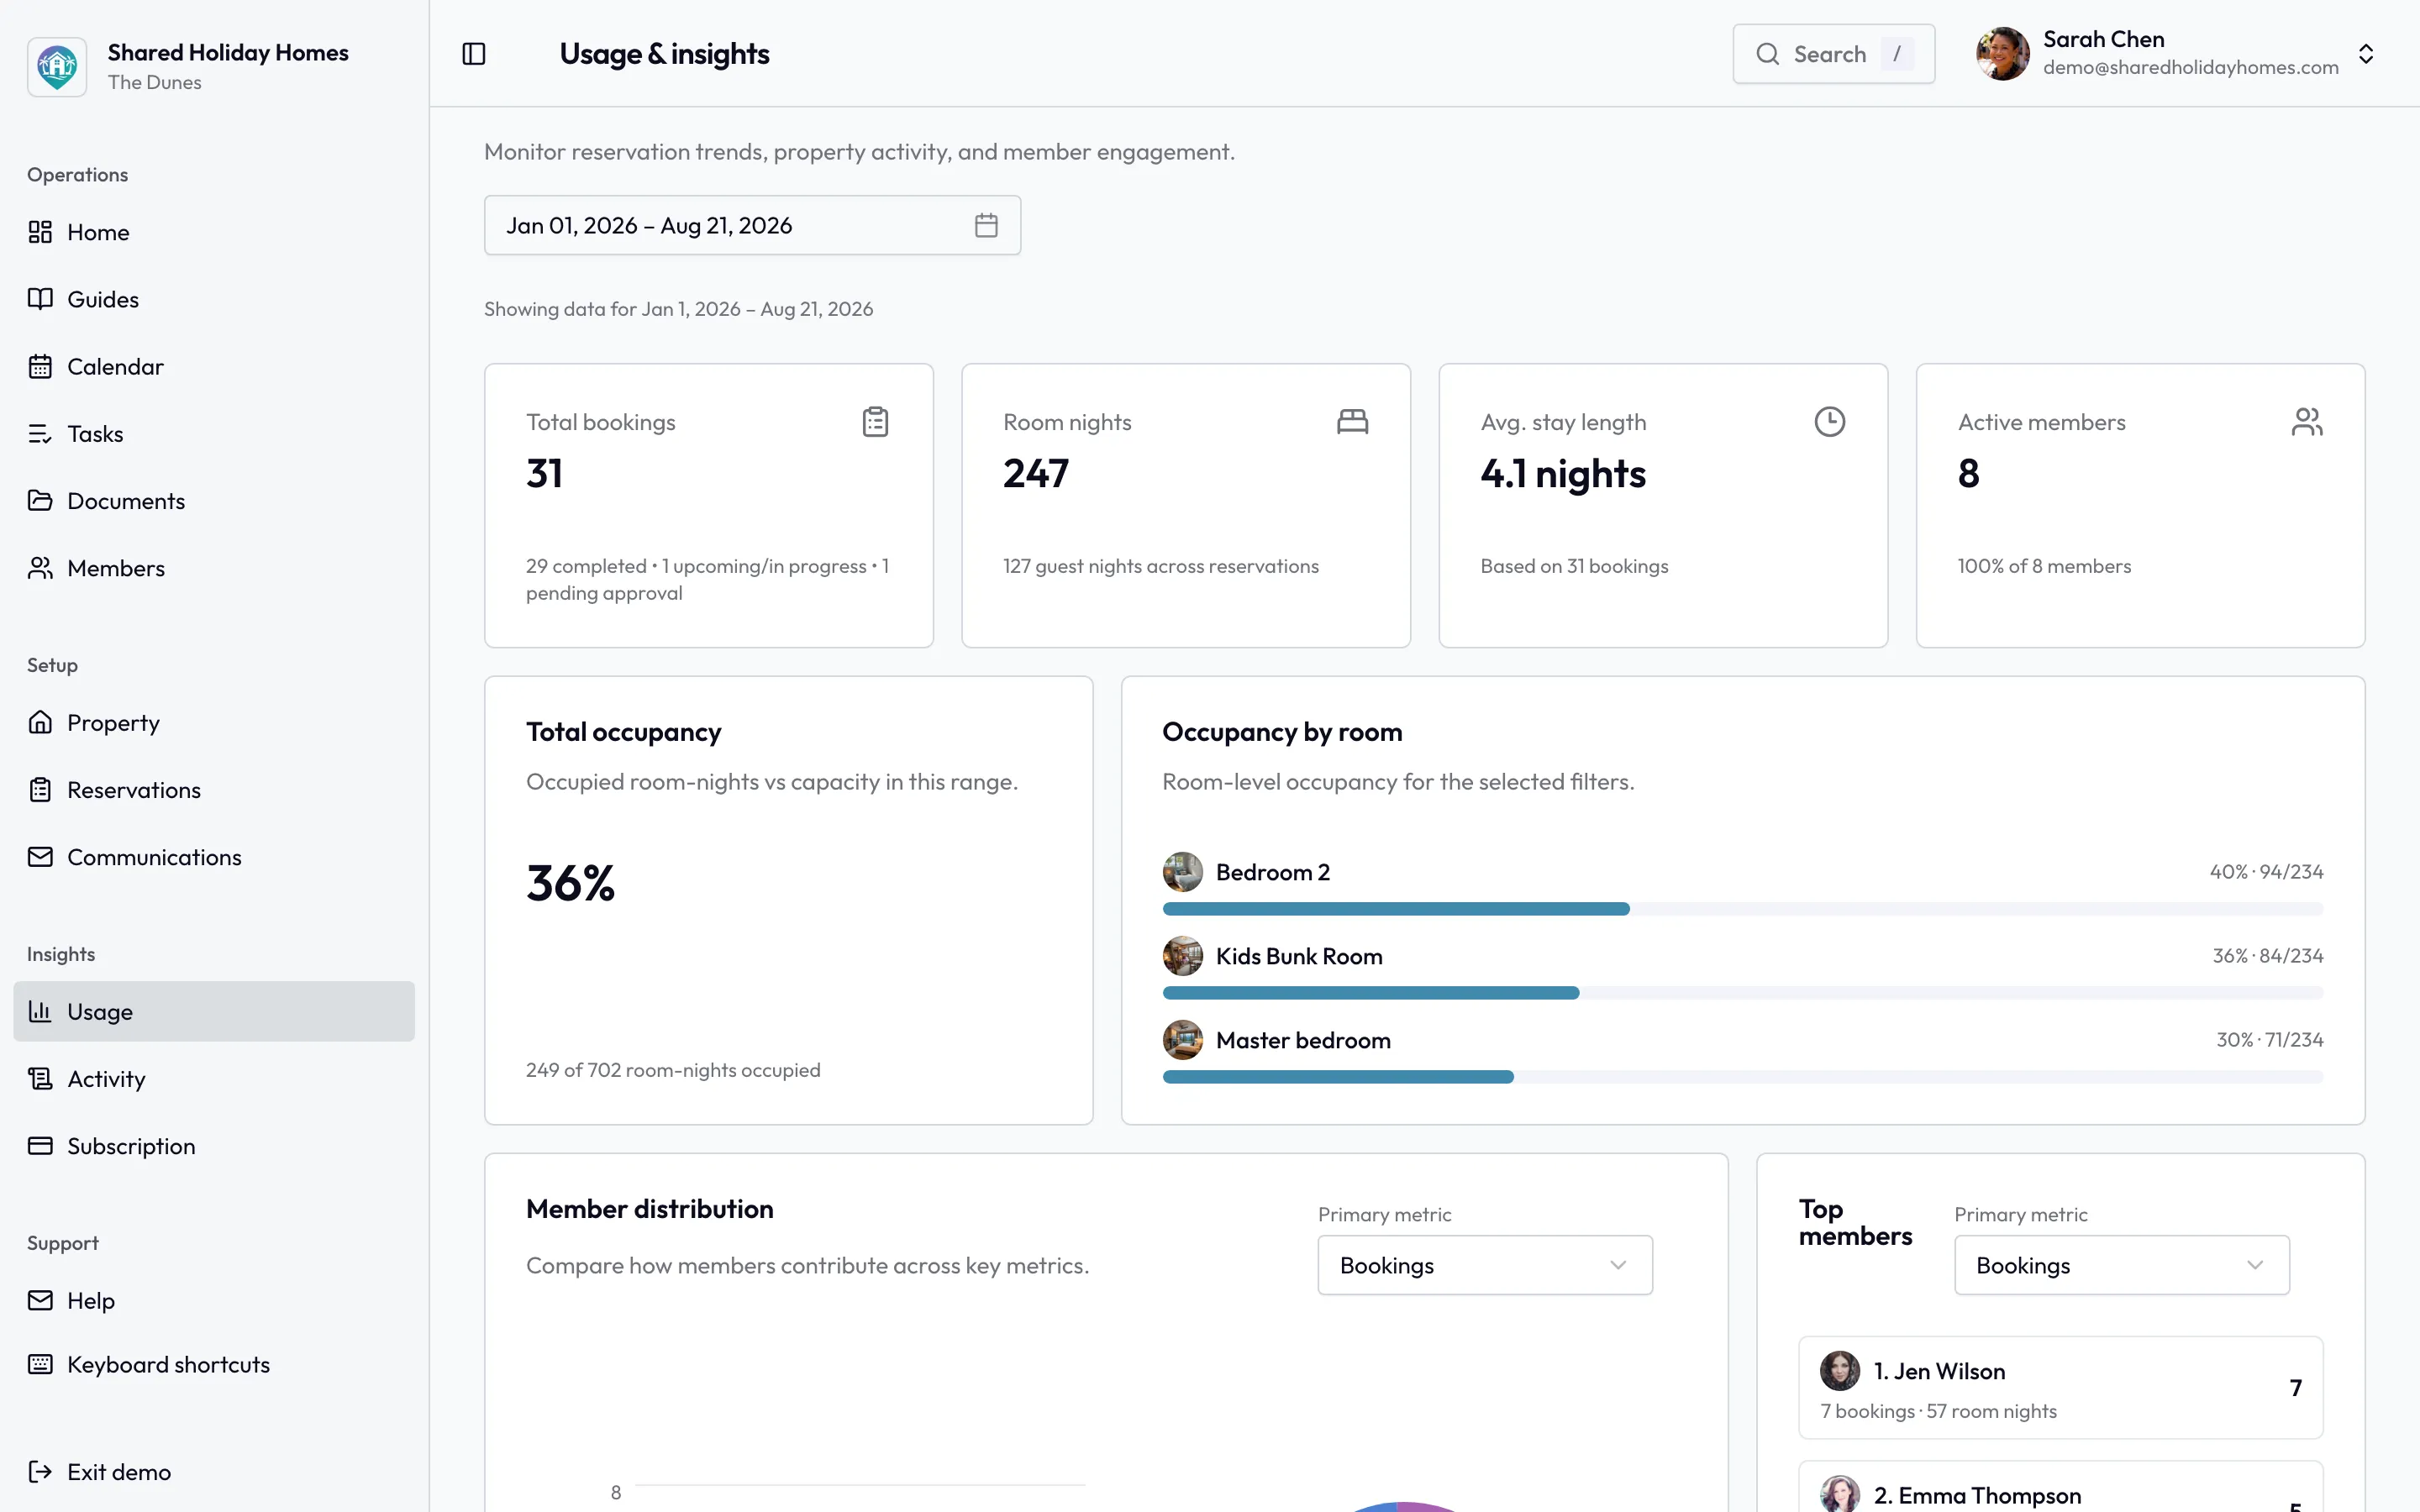Viewport: 2420px width, 1512px height.
Task: Click the Home dashboard icon
Action: [40, 232]
